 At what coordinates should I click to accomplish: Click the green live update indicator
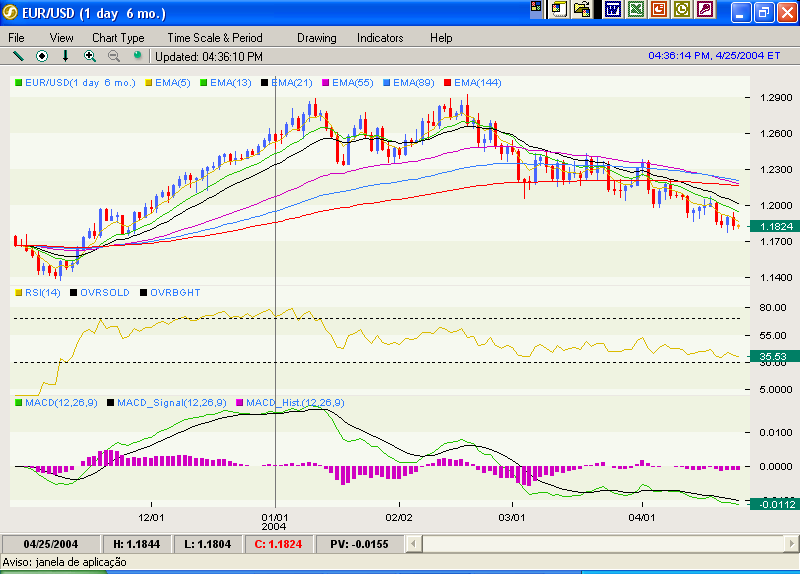coord(137,56)
